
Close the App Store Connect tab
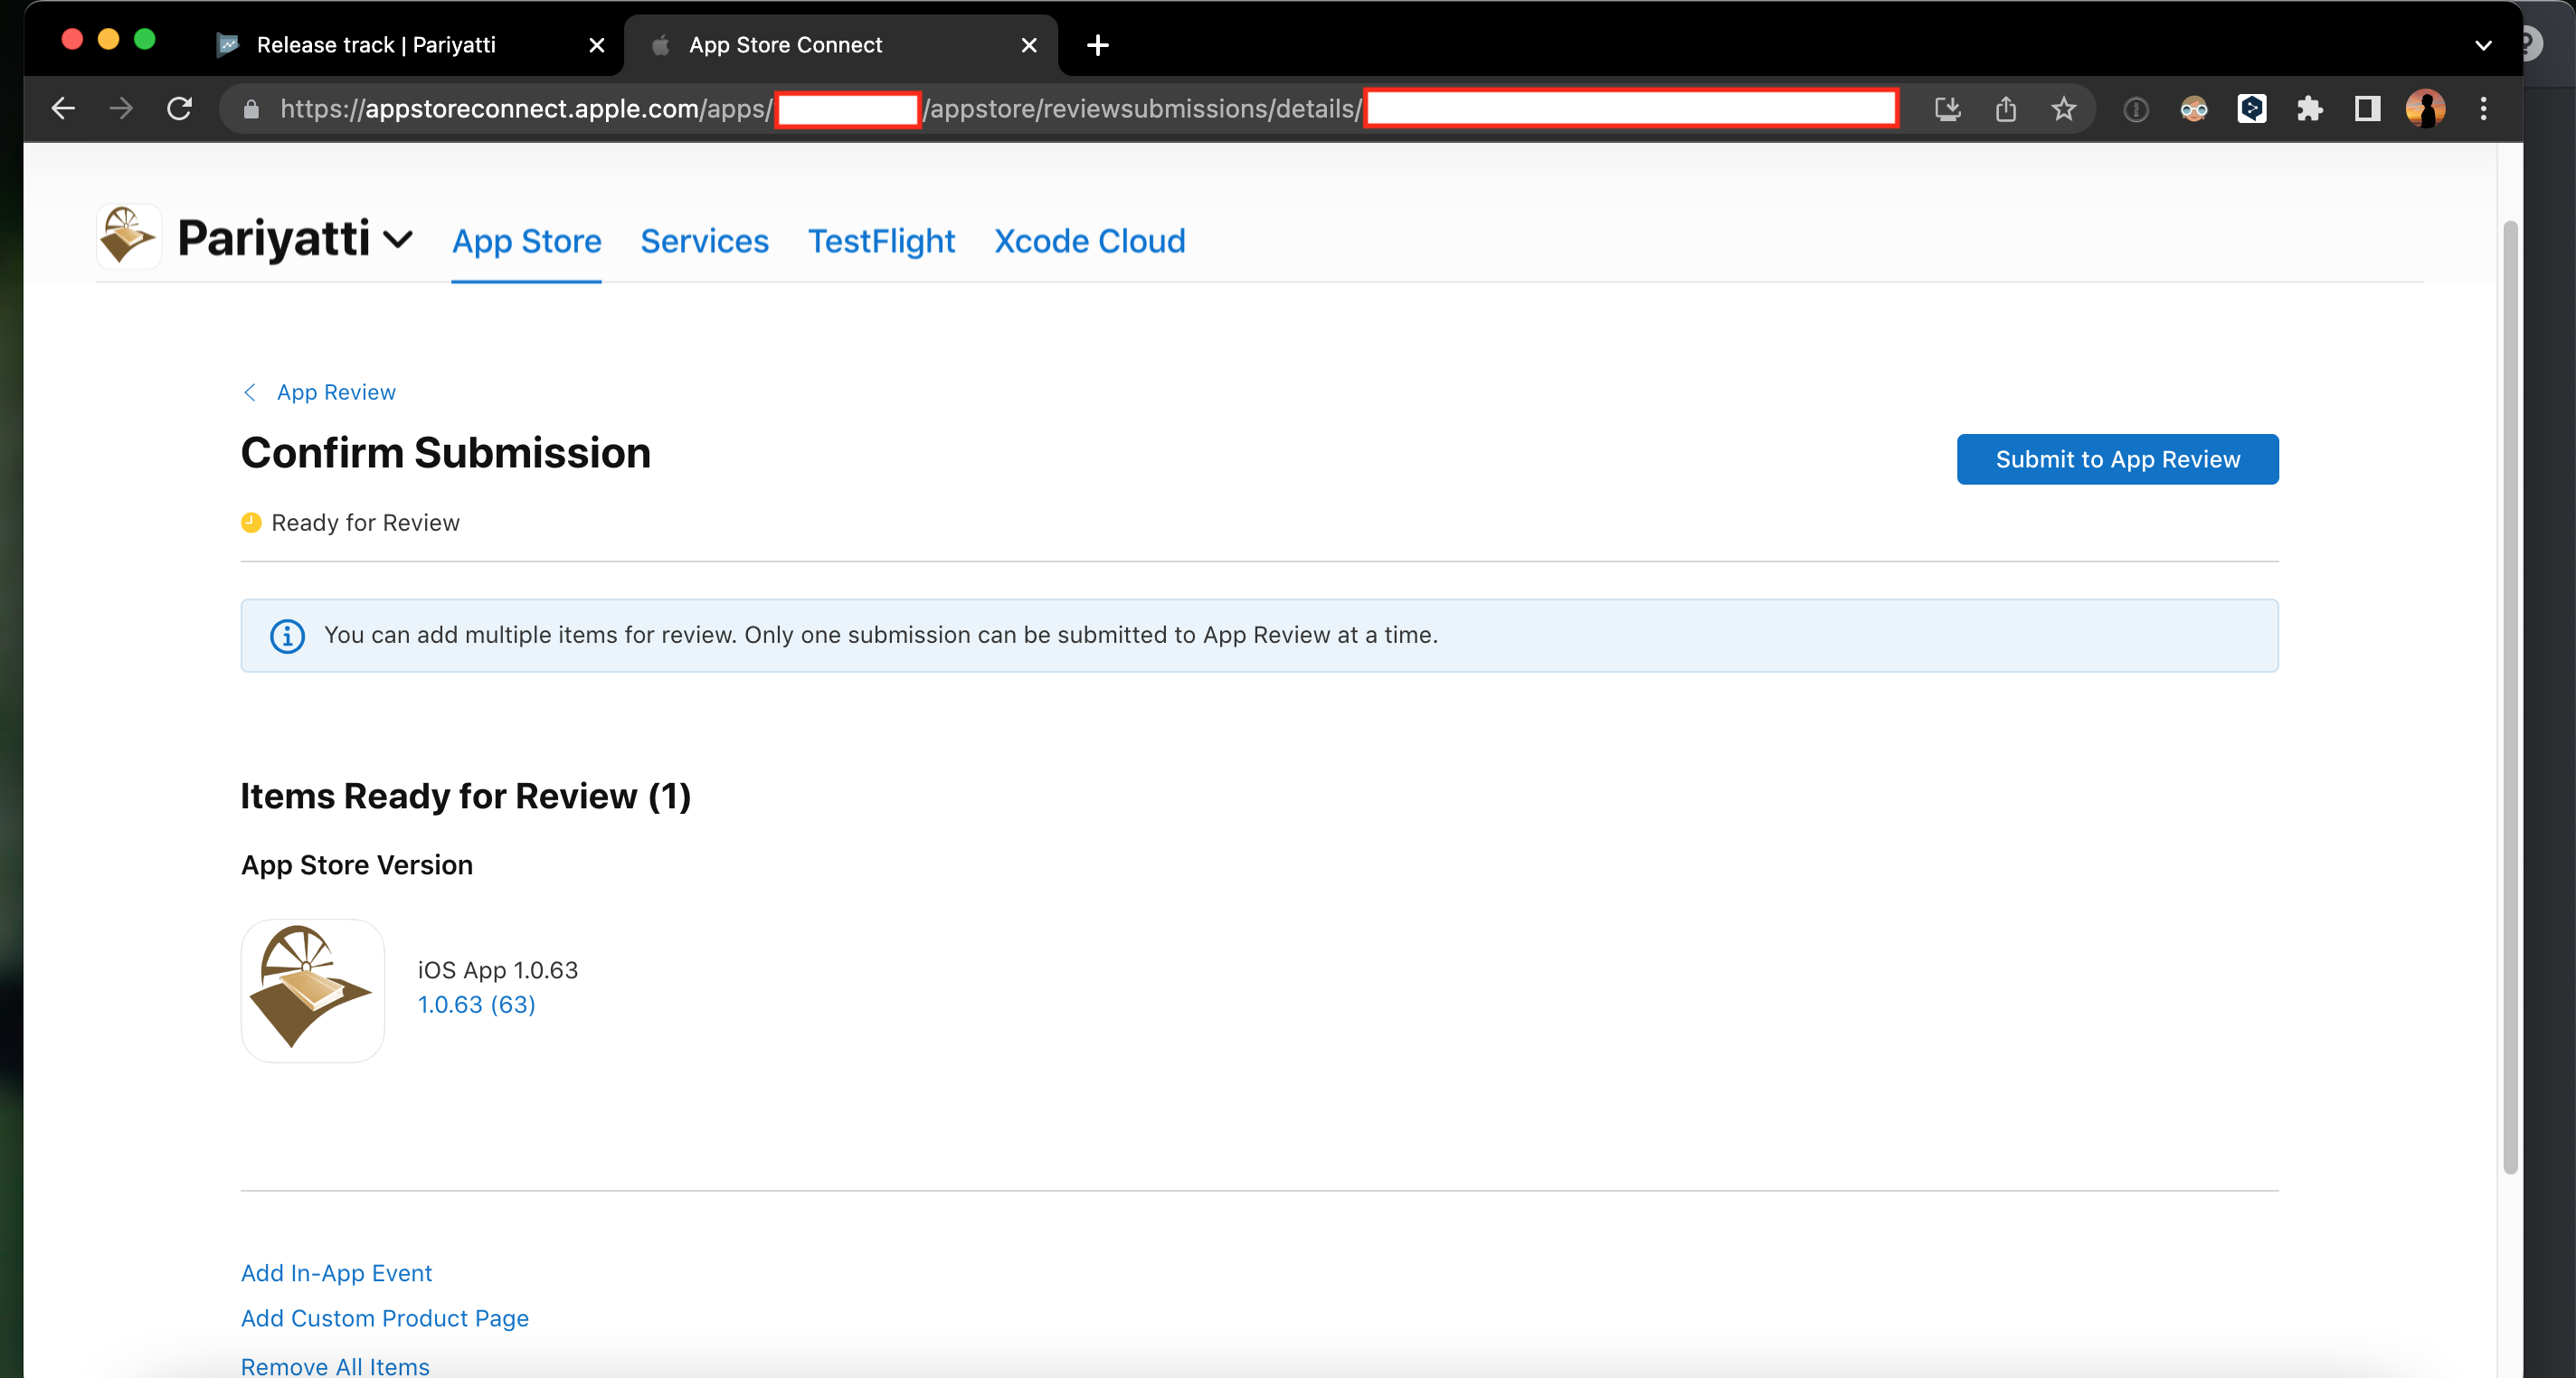tap(1028, 45)
